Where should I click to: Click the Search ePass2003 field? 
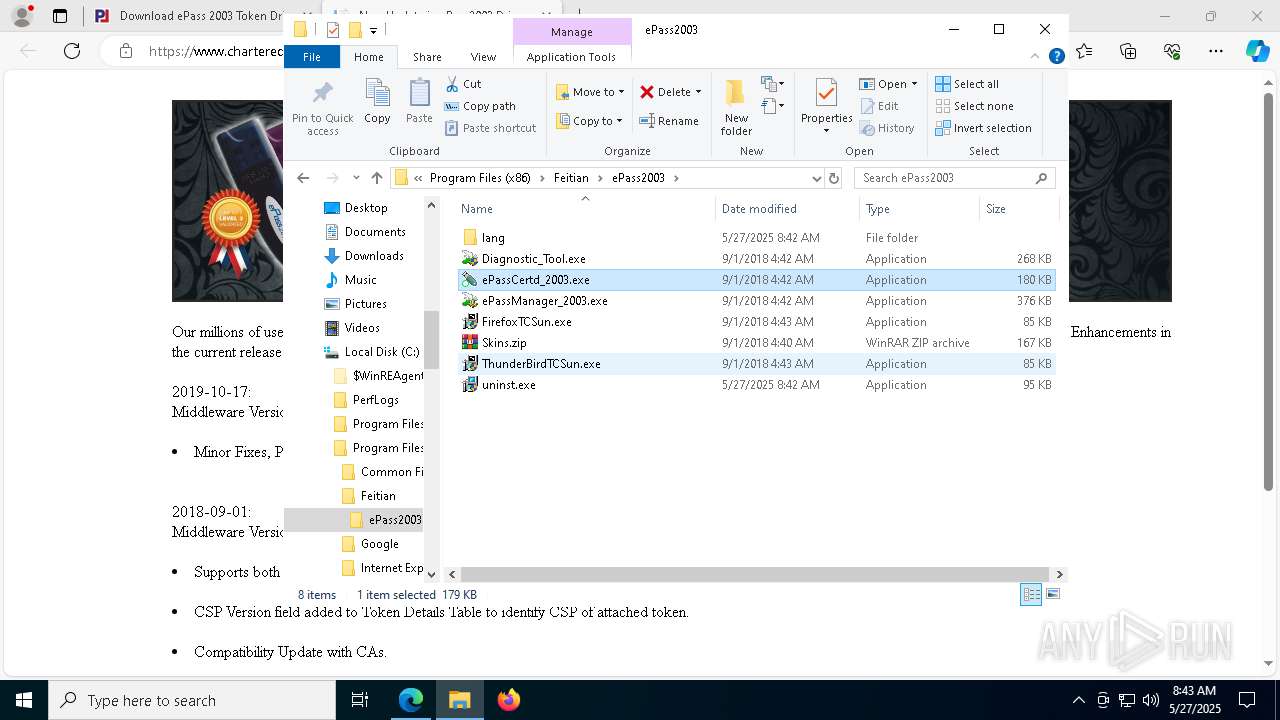coord(953,178)
